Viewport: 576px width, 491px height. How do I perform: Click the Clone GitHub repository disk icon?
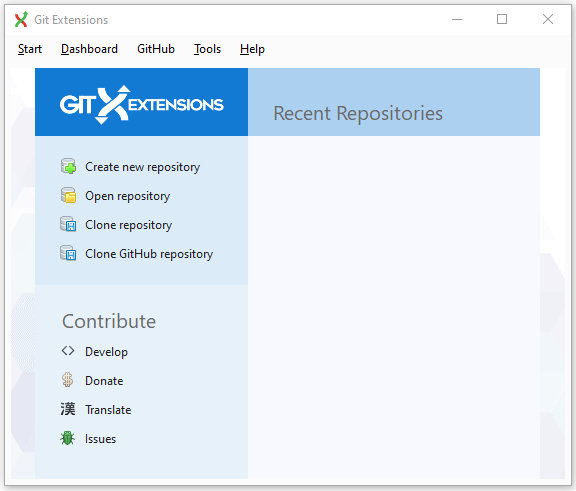(x=68, y=253)
